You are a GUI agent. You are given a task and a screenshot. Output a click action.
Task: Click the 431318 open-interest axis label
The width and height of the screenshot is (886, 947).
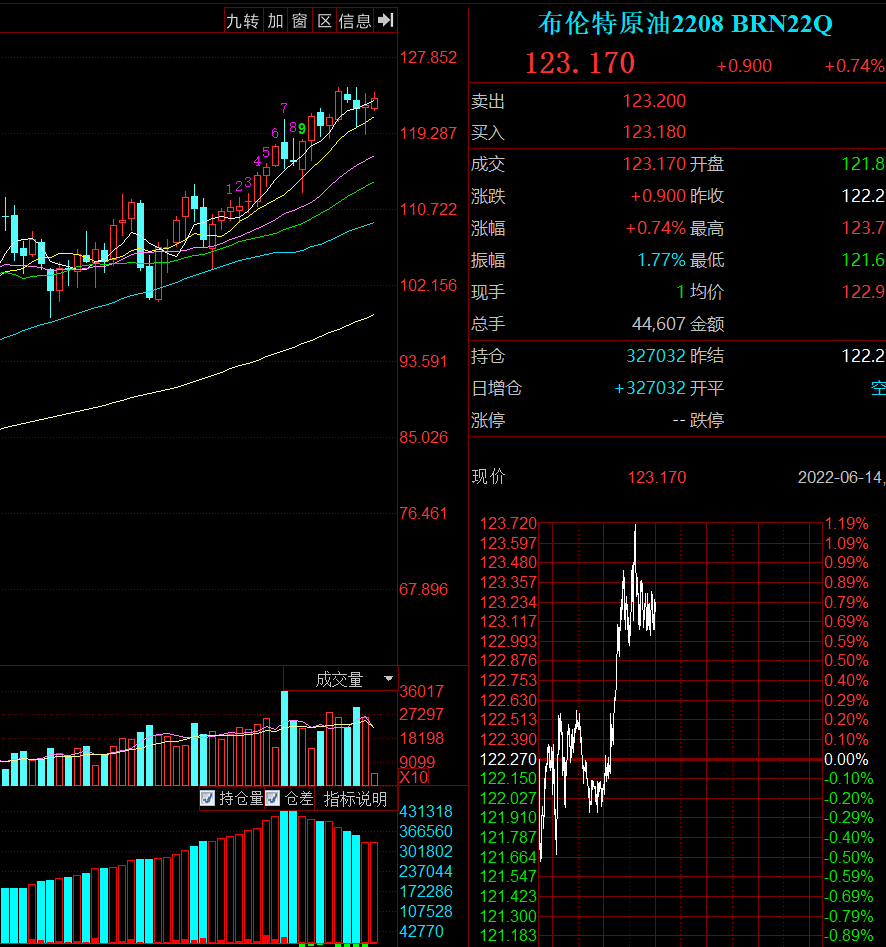426,811
